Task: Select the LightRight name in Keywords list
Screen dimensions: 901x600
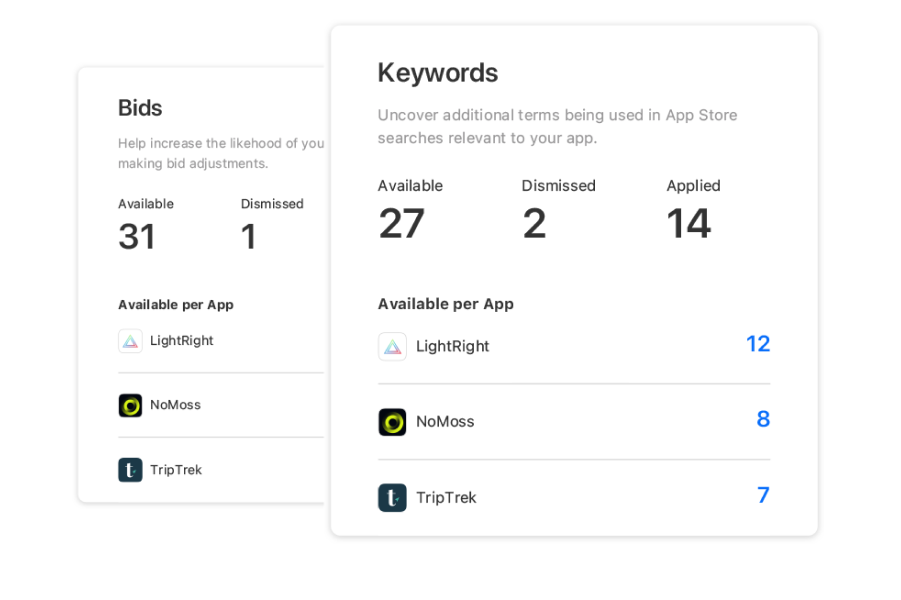Action: [x=453, y=347]
